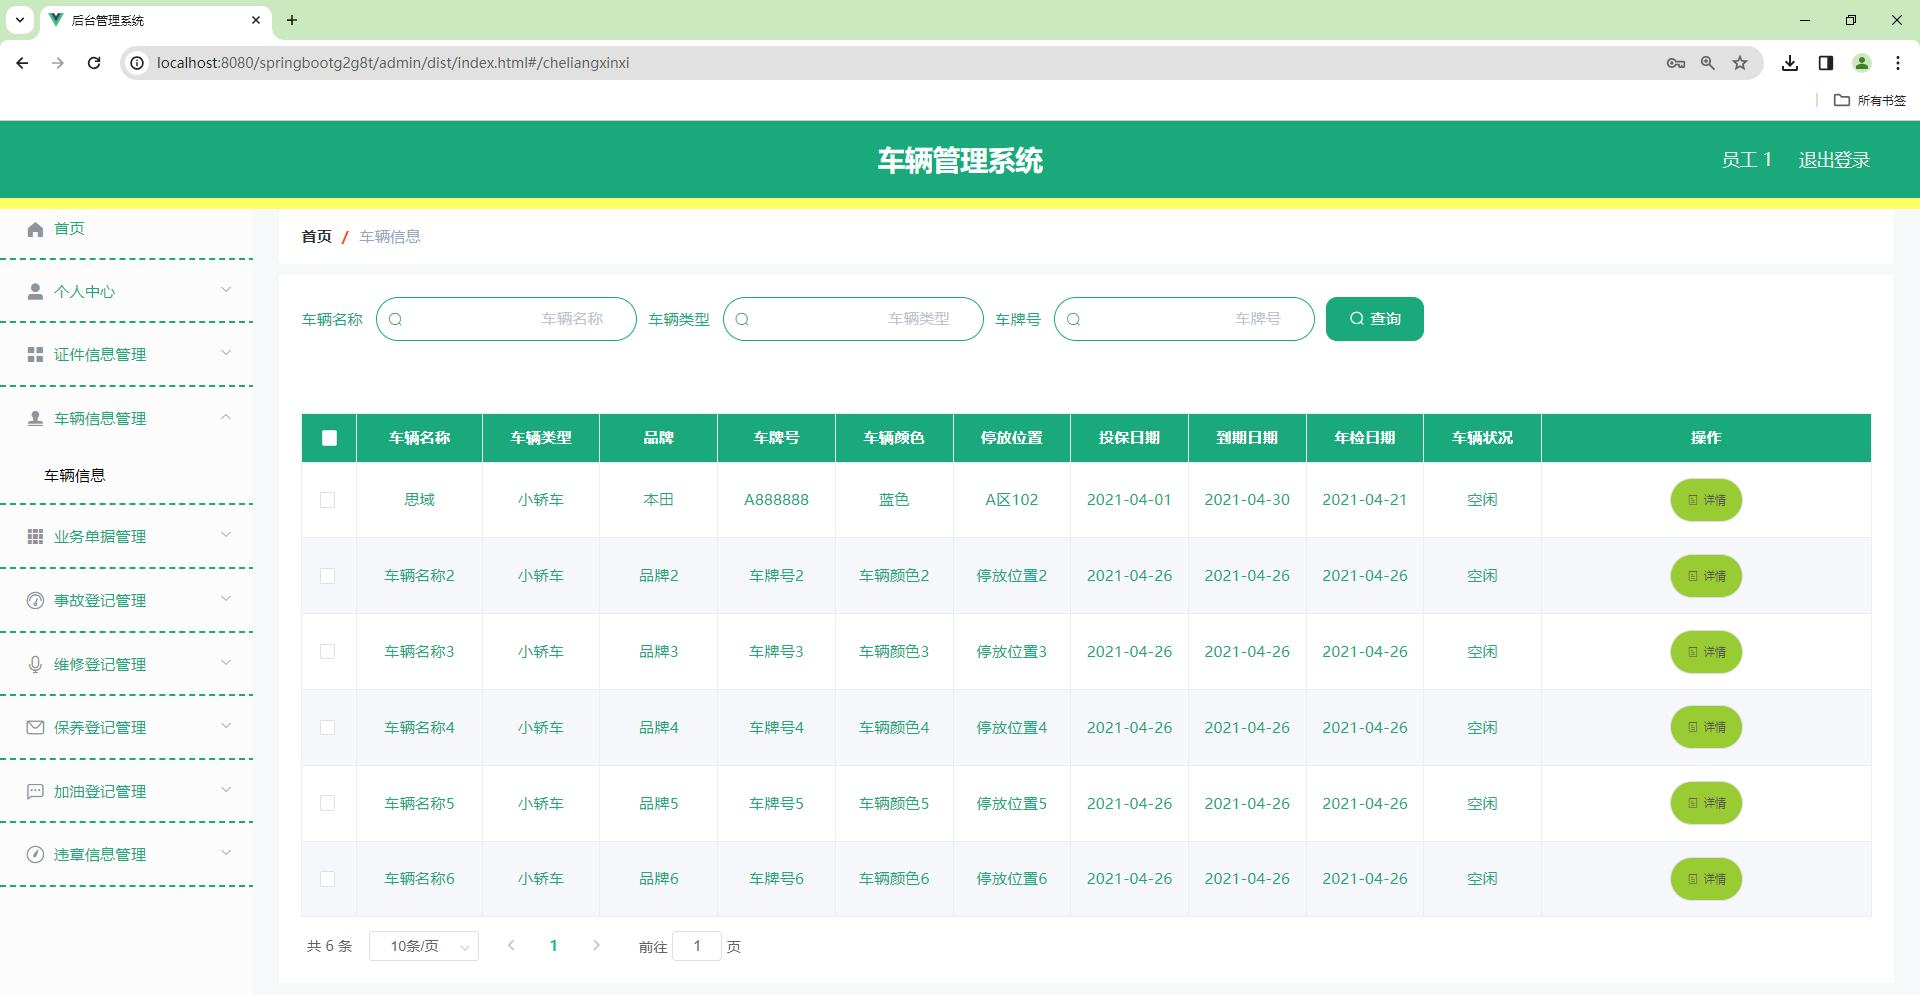Check the row checkbox for 车辆名称6
This screenshot has width=1920, height=995.
pos(327,879)
